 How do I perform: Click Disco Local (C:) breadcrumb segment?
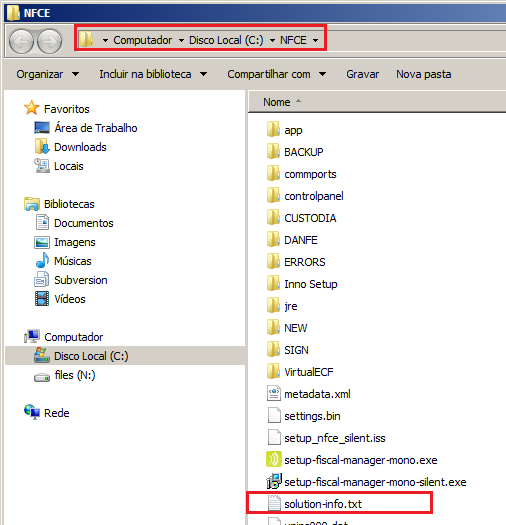[x=226, y=40]
